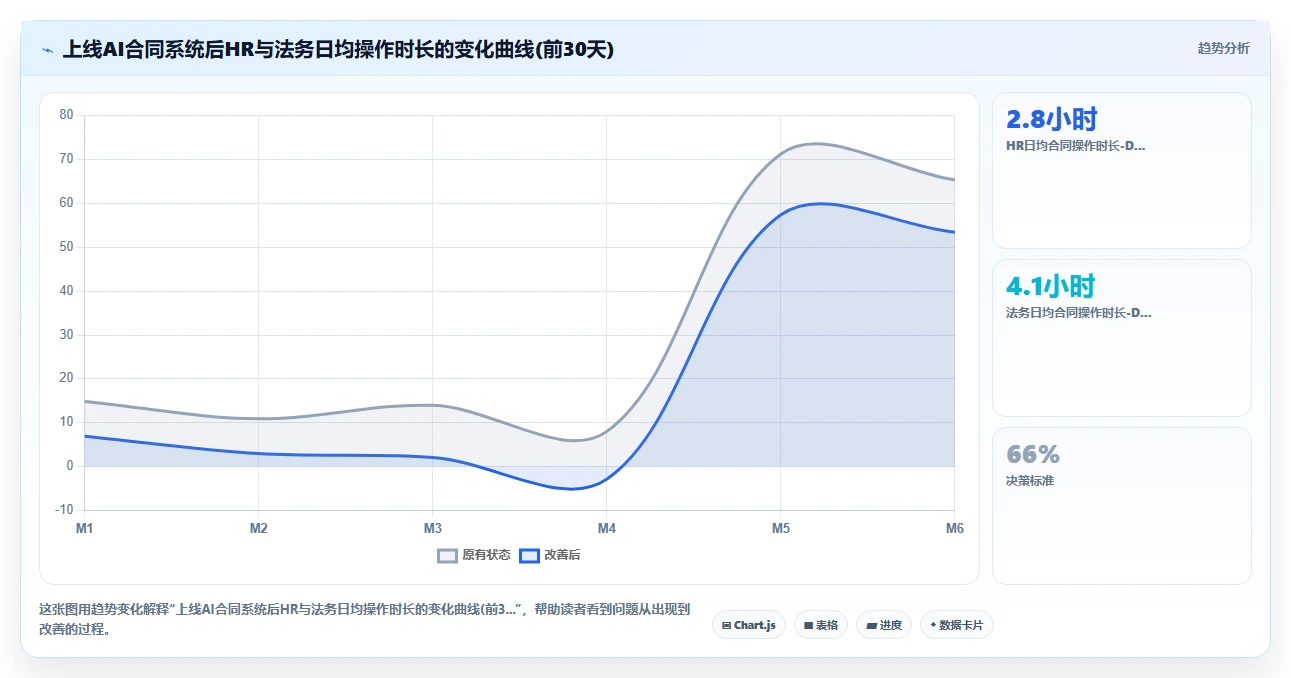Image resolution: width=1291 pixels, height=678 pixels.
Task: Click the M4 x-axis label
Action: click(x=606, y=528)
